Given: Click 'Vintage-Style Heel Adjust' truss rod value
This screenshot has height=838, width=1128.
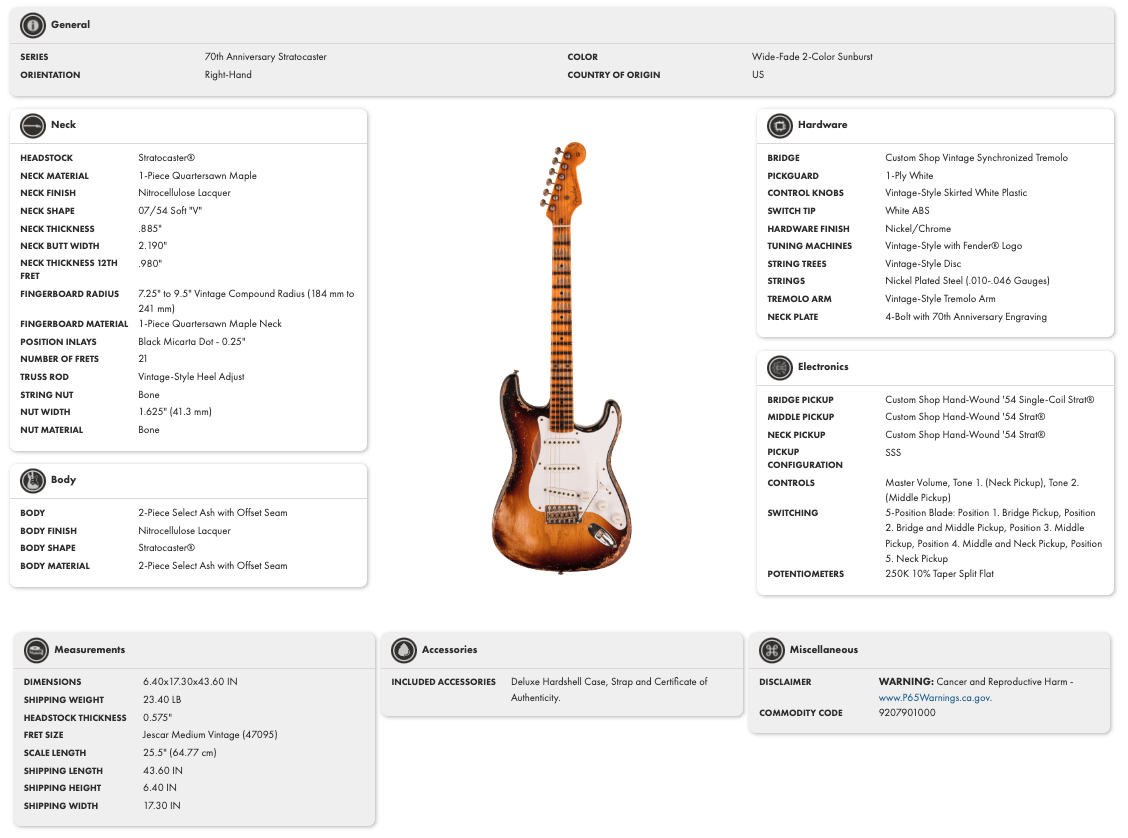Looking at the screenshot, I should (191, 377).
